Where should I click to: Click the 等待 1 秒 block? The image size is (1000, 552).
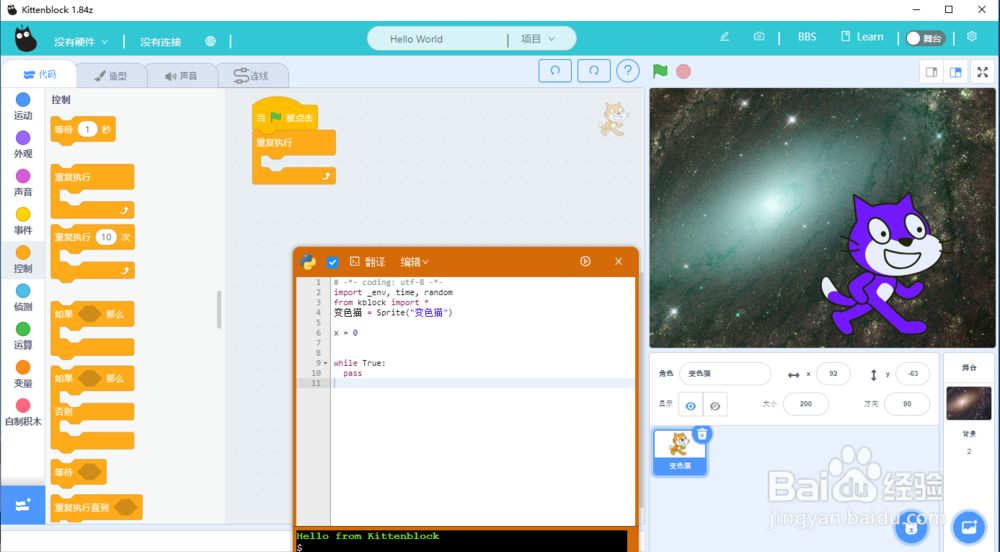coord(83,129)
